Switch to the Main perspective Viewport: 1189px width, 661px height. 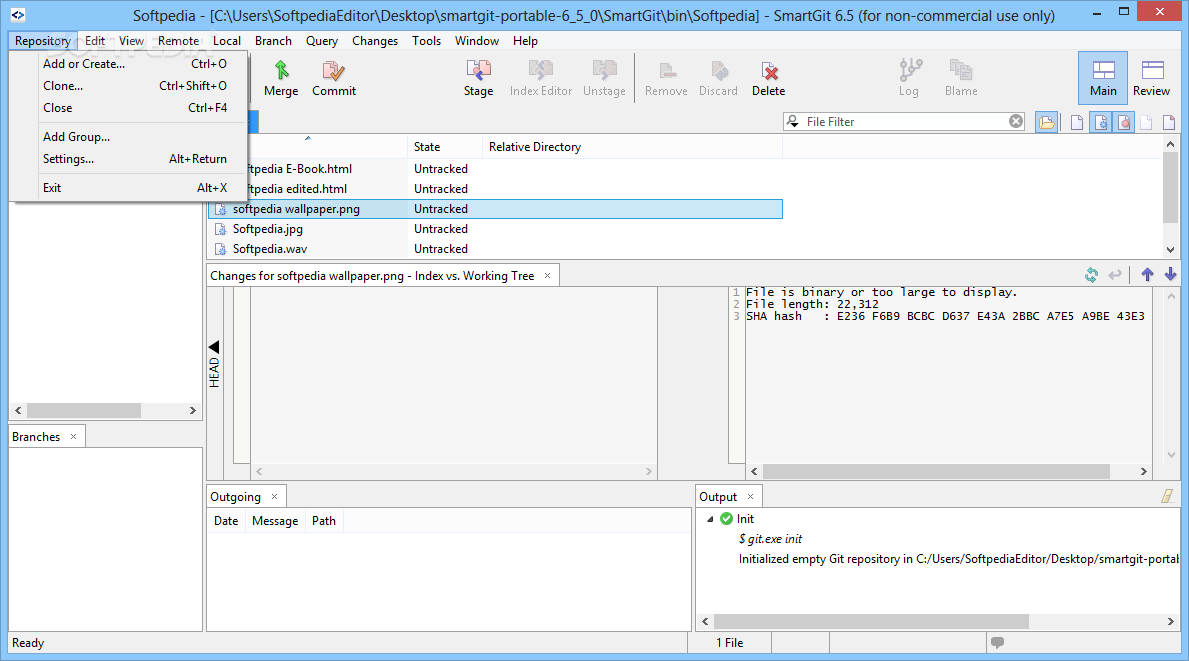(1103, 78)
